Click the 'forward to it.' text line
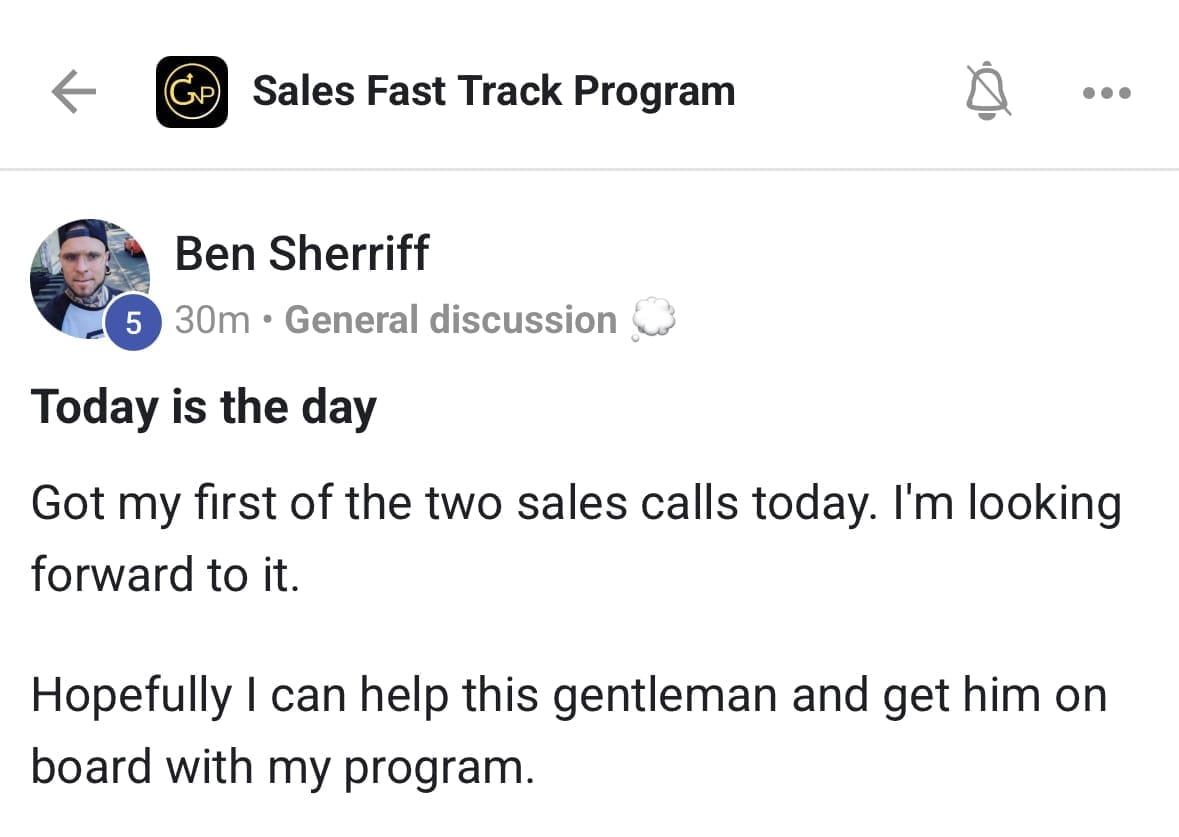1179x837 pixels. tap(165, 574)
